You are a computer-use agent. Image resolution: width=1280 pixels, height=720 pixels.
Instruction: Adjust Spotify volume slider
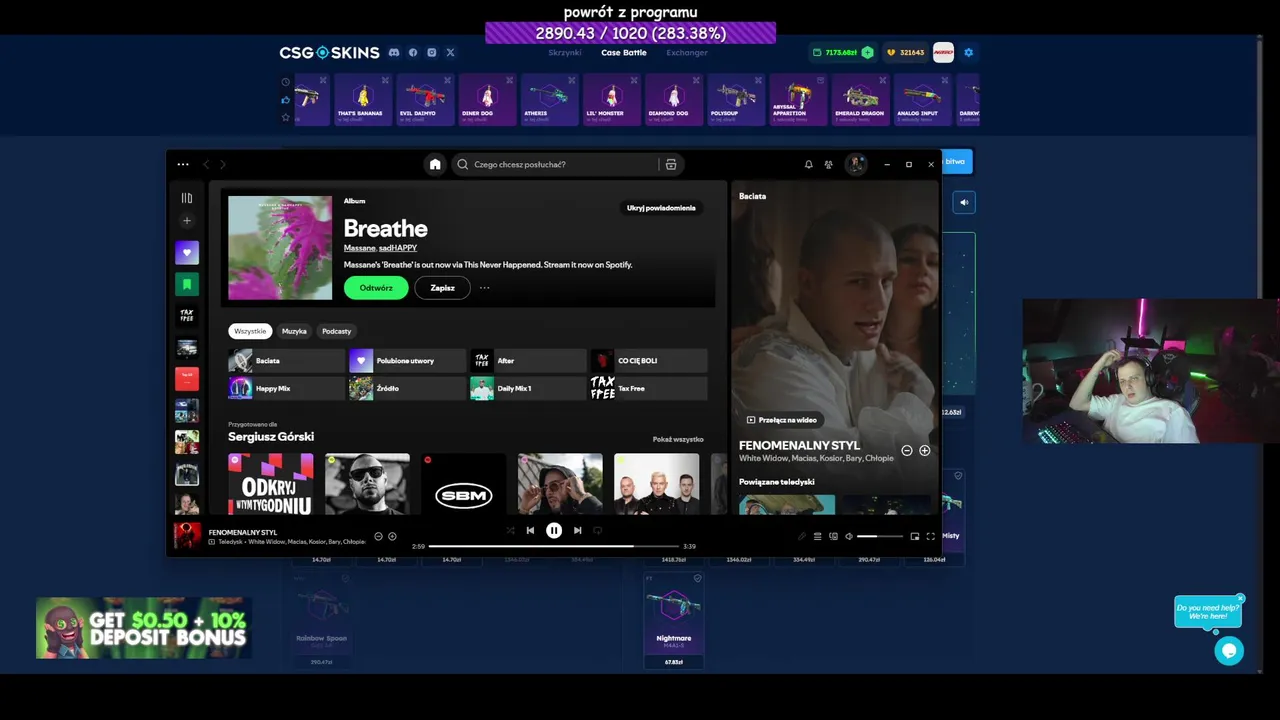tap(878, 537)
